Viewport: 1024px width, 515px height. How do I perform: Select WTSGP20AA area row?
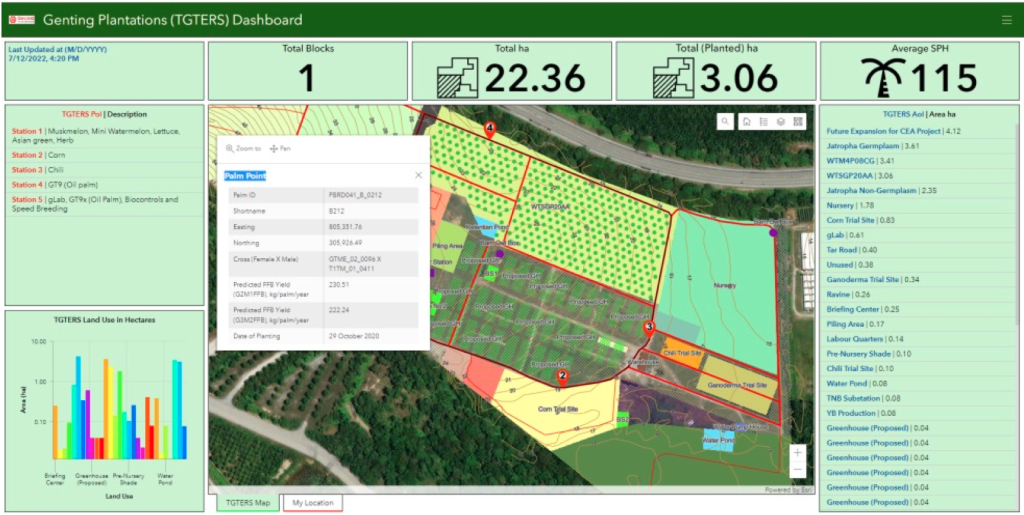click(919, 176)
